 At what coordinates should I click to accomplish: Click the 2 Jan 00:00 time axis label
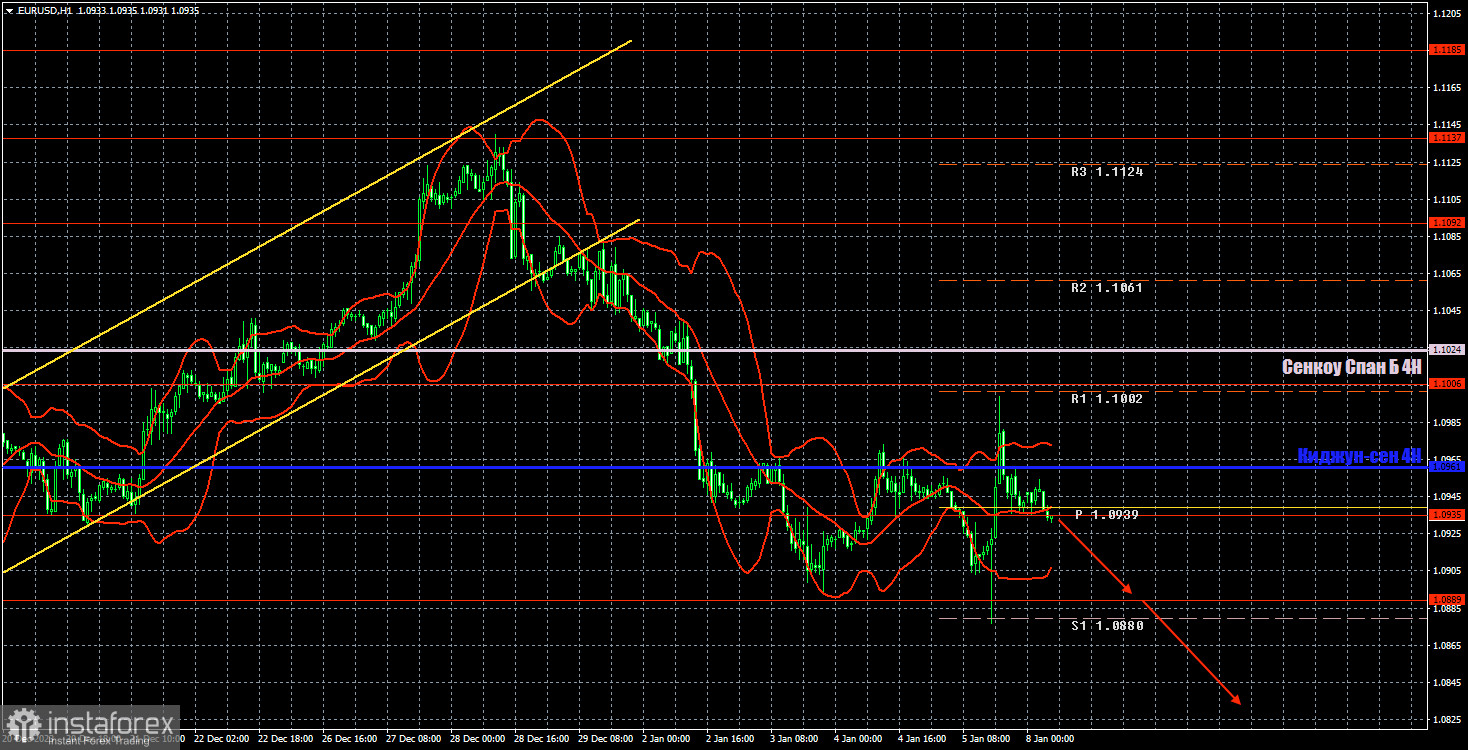[x=667, y=739]
